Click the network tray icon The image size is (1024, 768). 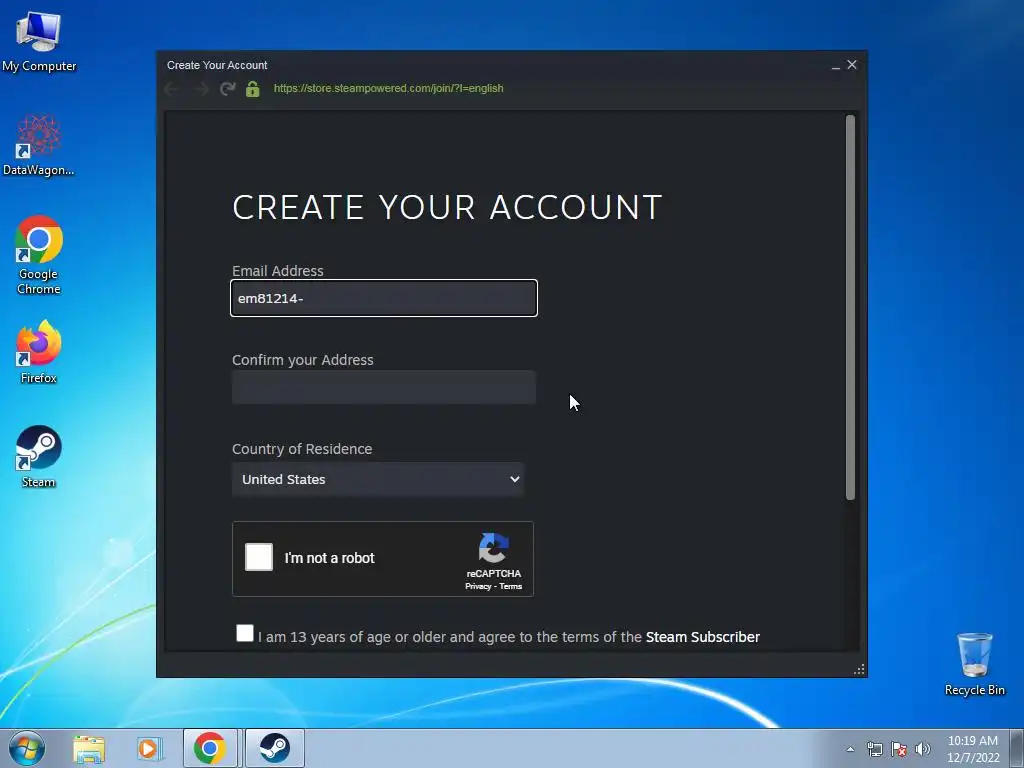click(874, 749)
